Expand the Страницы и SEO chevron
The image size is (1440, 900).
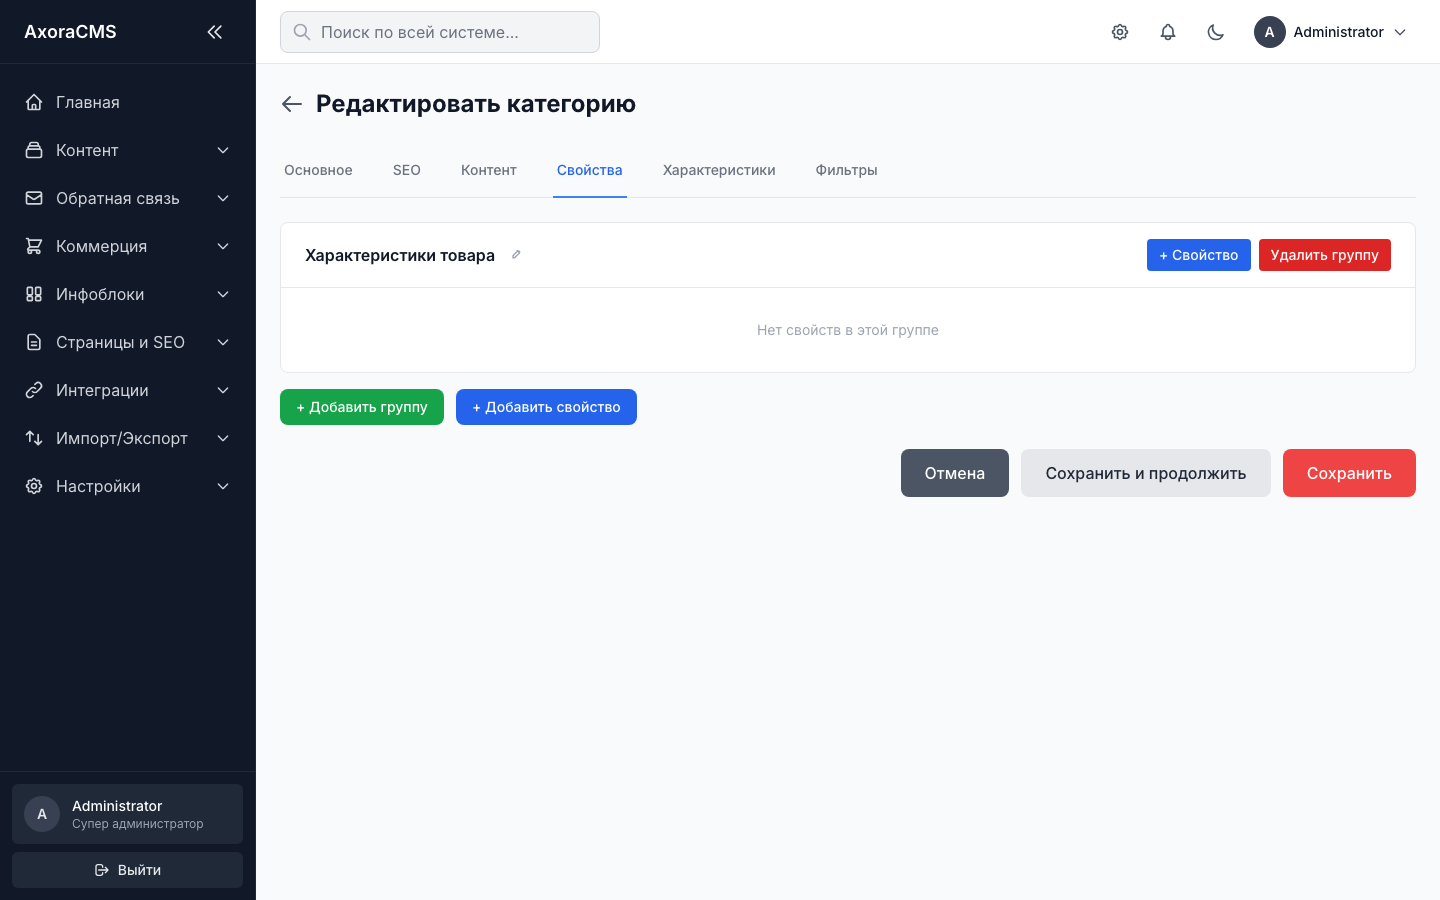coord(223,342)
